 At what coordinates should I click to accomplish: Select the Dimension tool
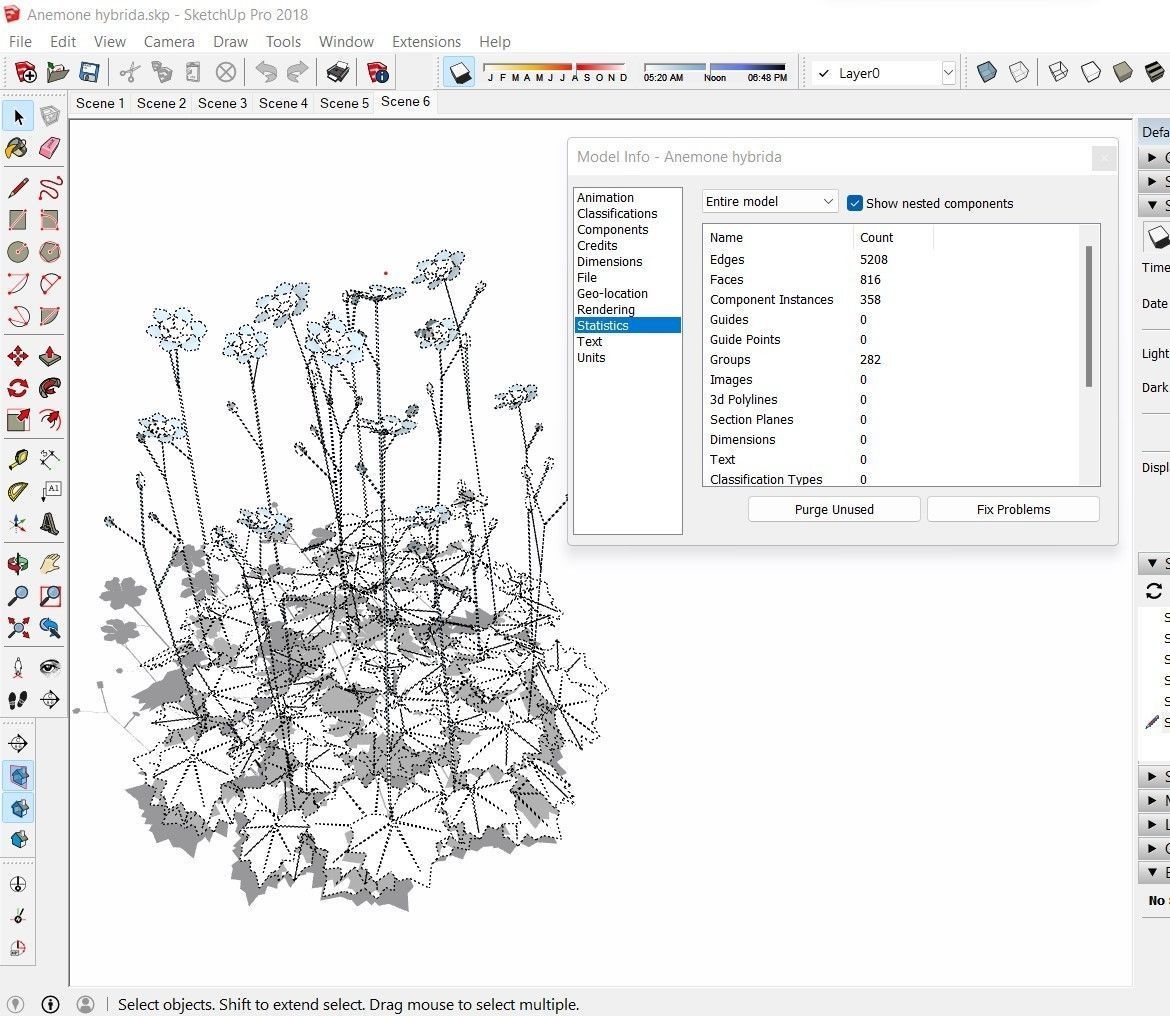point(50,460)
